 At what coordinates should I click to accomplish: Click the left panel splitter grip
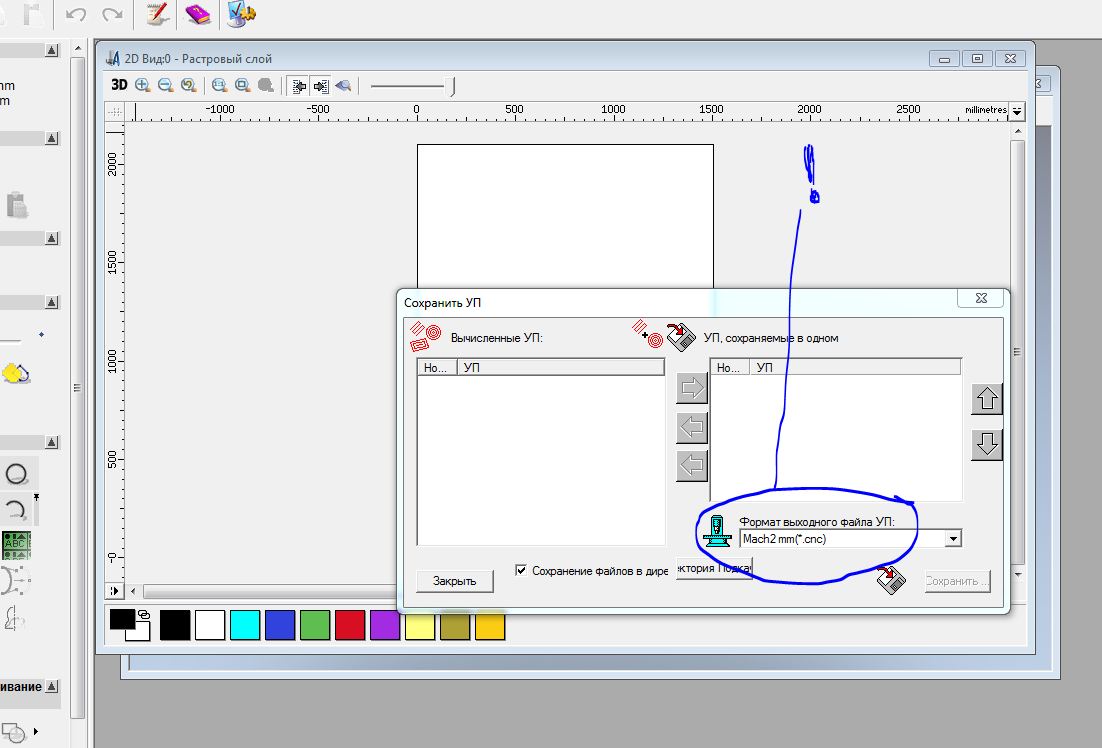click(77, 387)
